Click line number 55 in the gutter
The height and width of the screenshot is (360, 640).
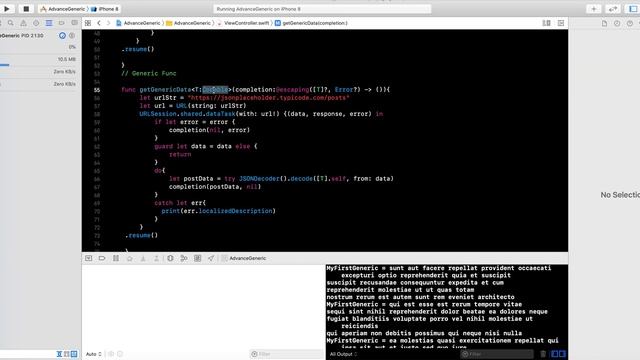97,90
